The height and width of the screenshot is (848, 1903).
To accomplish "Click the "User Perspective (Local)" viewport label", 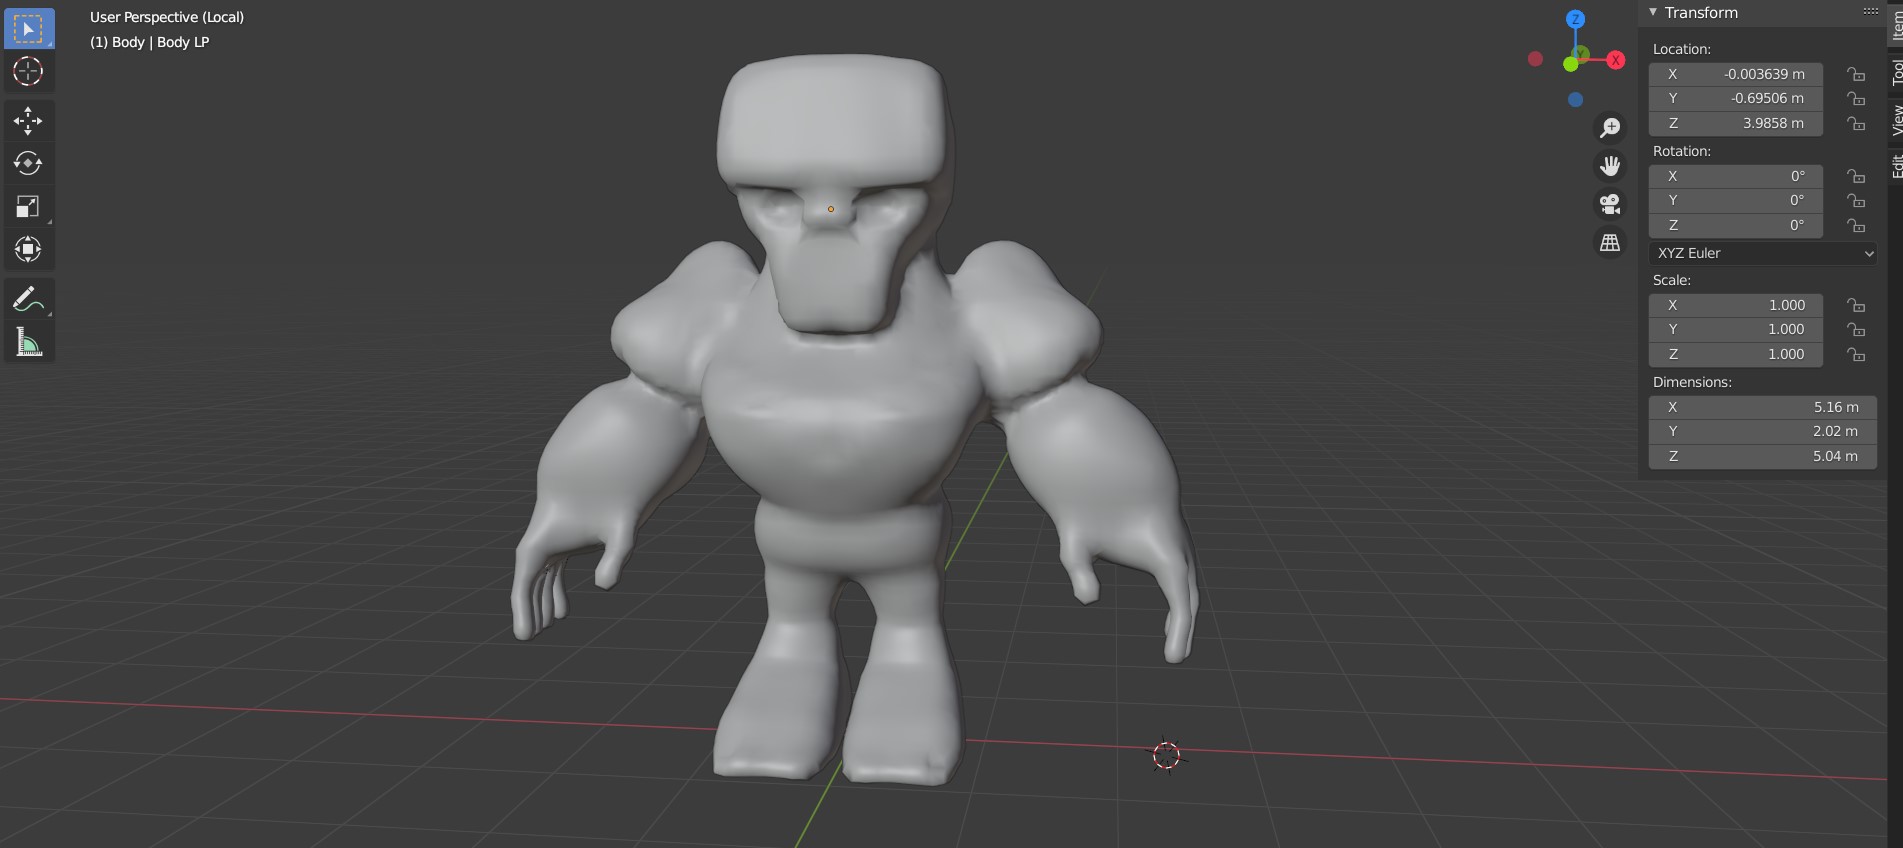I will 167,17.
